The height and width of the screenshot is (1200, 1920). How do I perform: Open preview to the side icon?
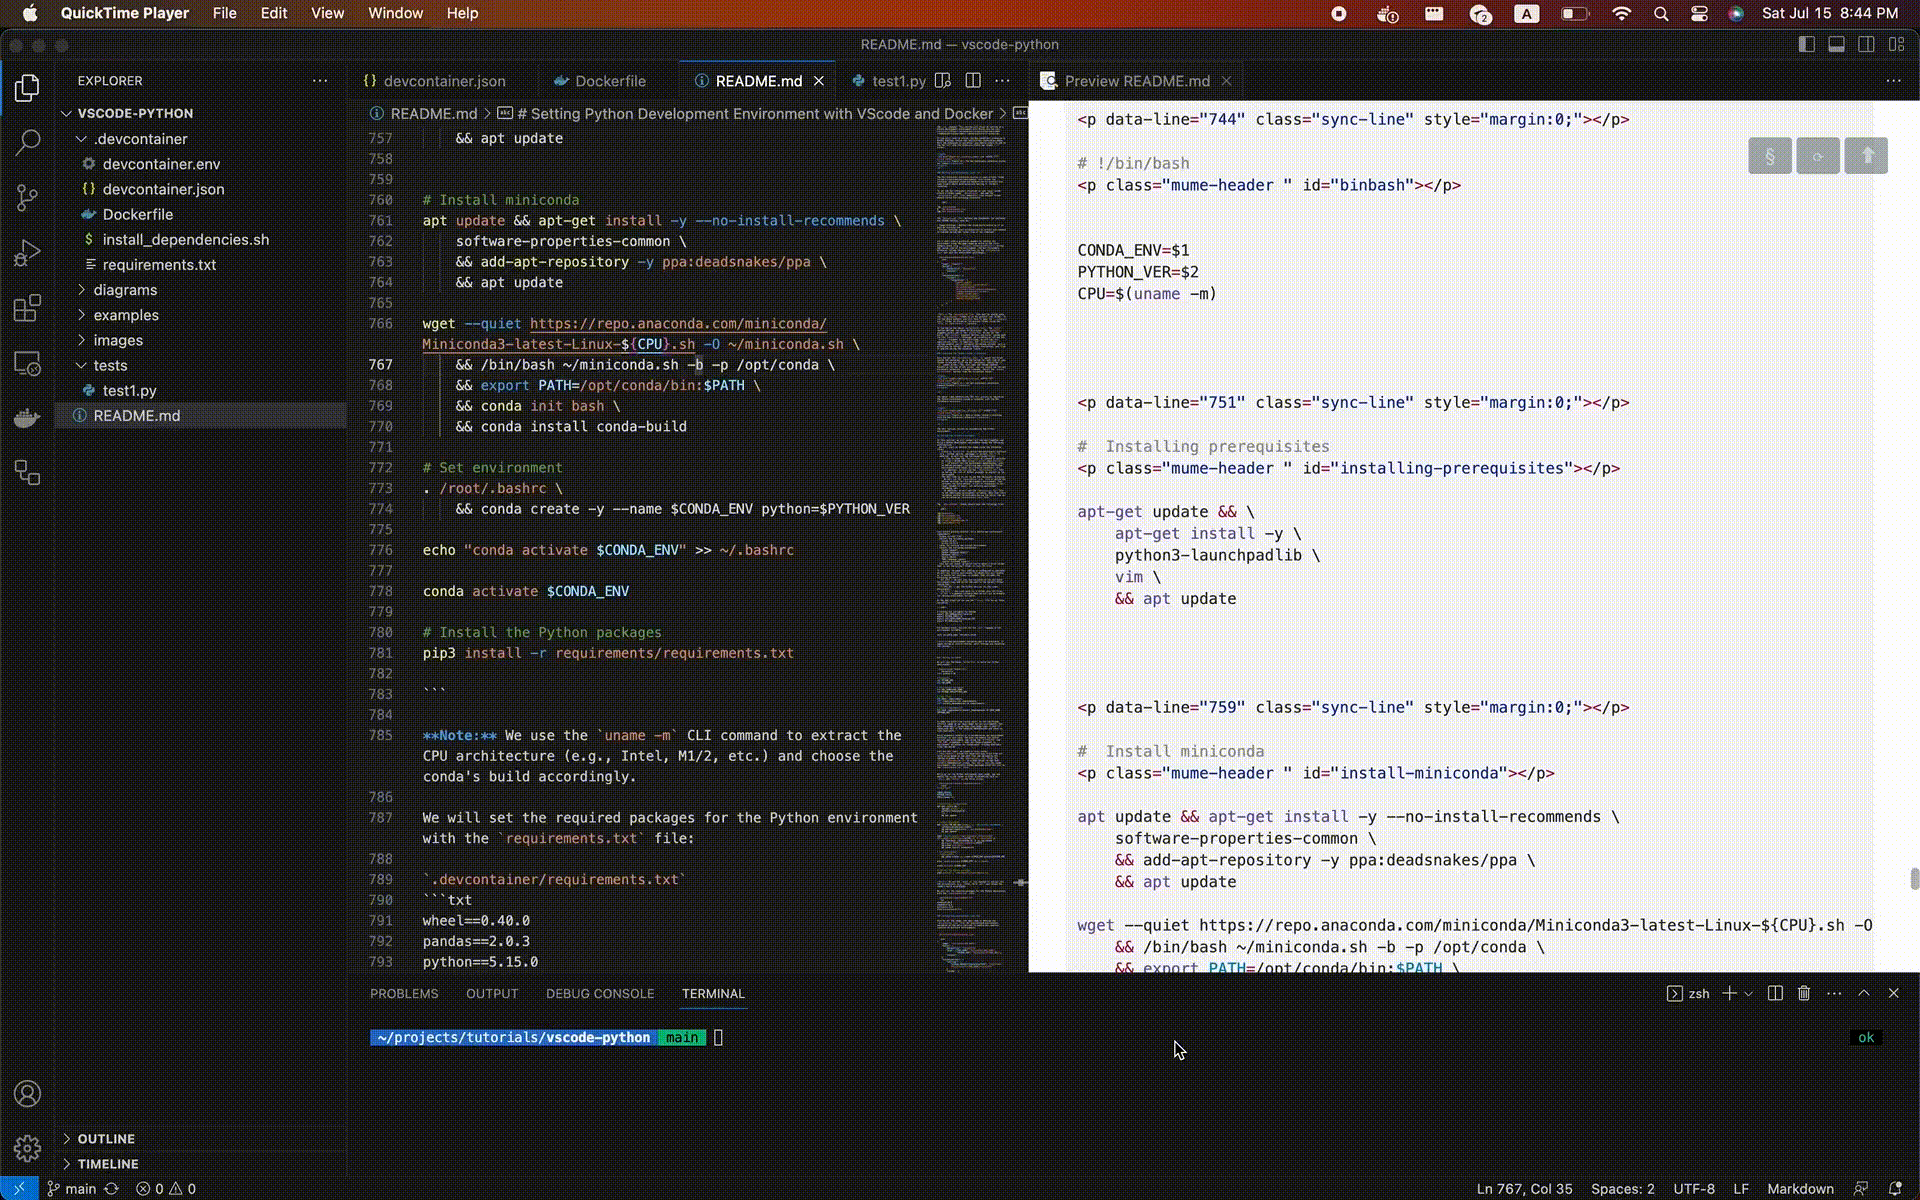[x=942, y=81]
